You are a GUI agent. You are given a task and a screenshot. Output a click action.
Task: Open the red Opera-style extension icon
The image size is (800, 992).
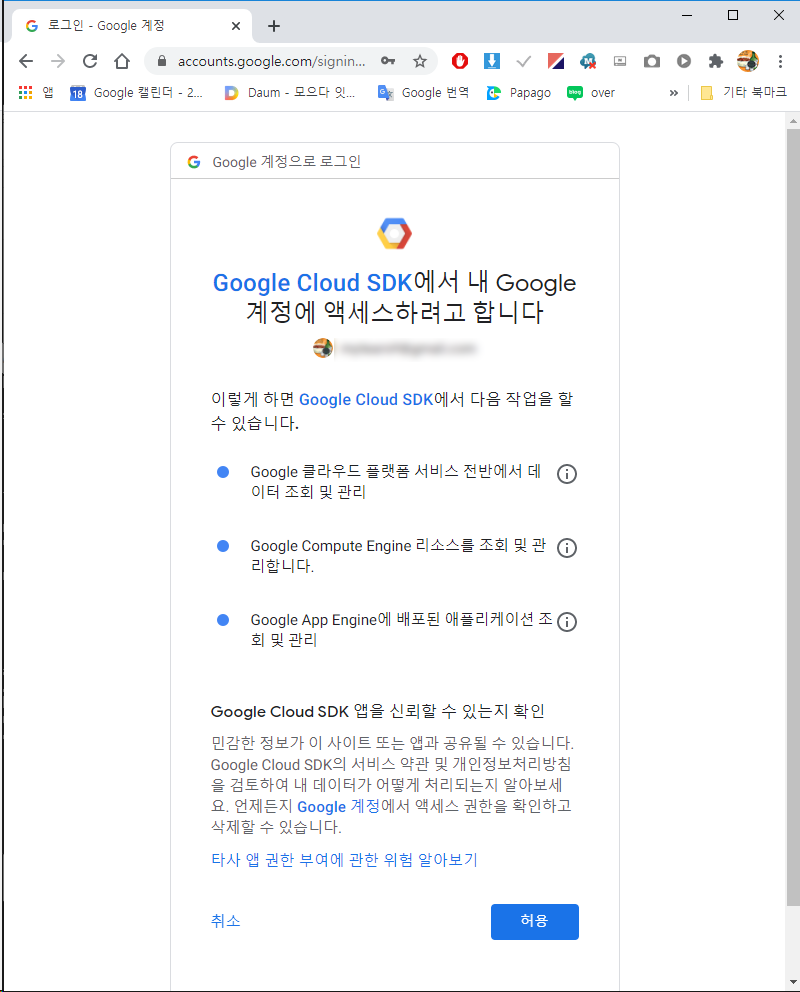[x=460, y=61]
